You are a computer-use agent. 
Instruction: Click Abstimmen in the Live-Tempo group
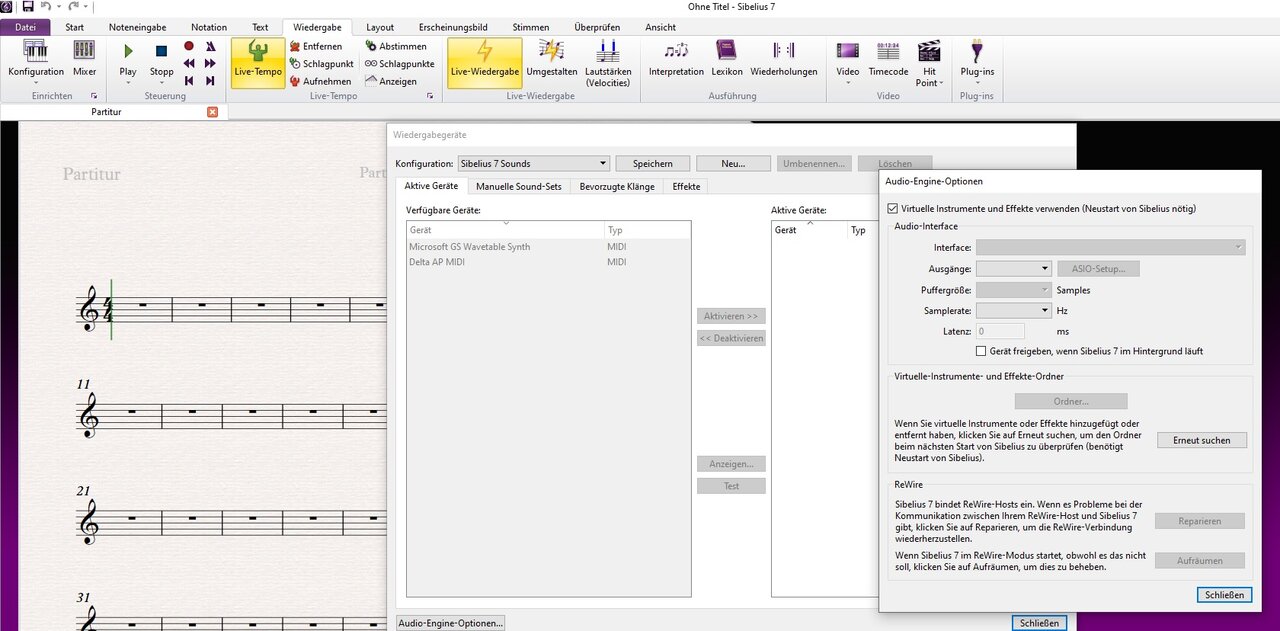tap(396, 46)
